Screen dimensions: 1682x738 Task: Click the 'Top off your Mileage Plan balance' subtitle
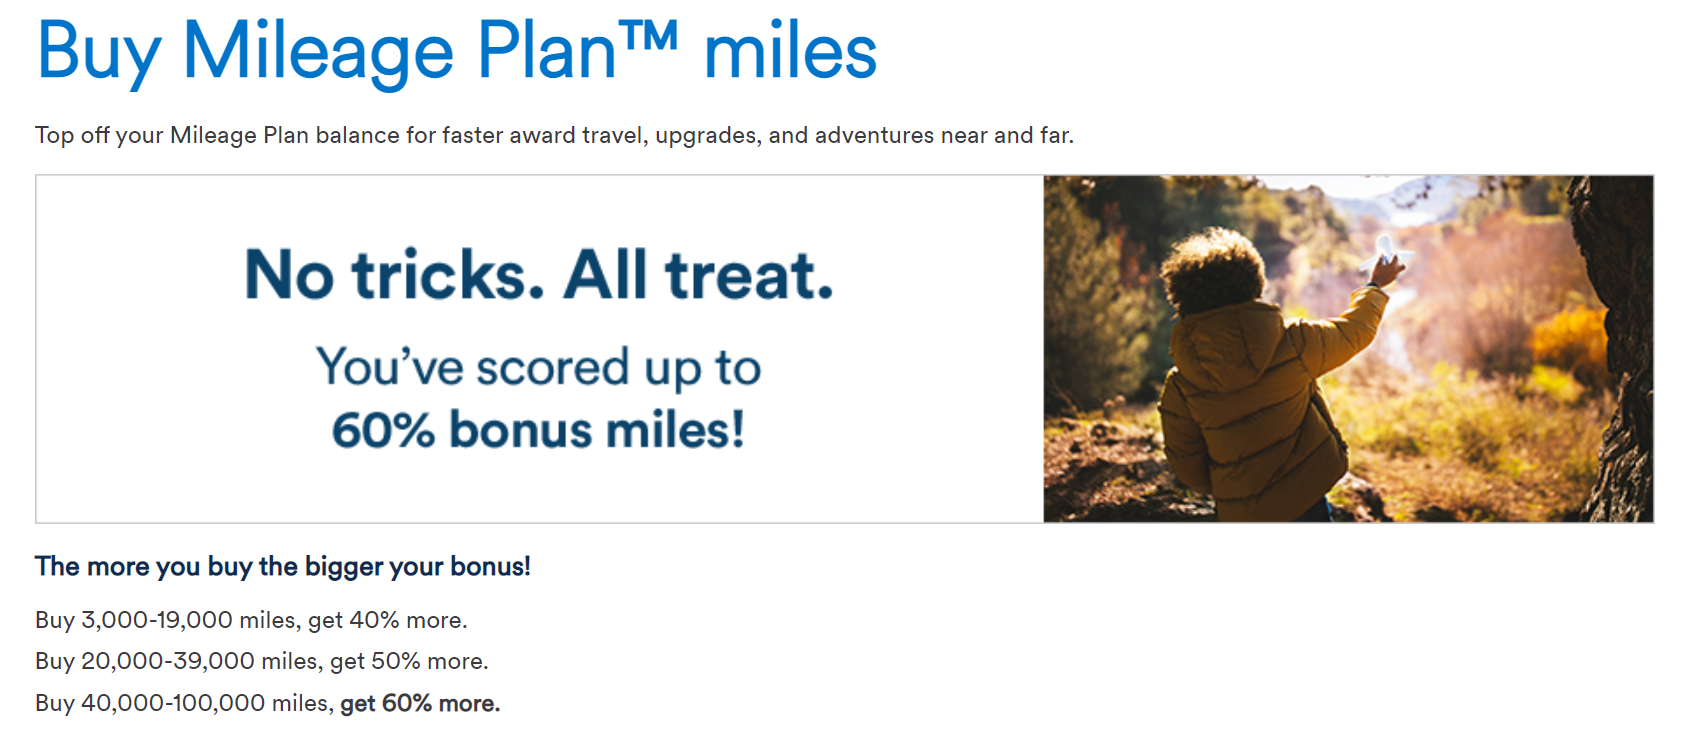point(554,135)
